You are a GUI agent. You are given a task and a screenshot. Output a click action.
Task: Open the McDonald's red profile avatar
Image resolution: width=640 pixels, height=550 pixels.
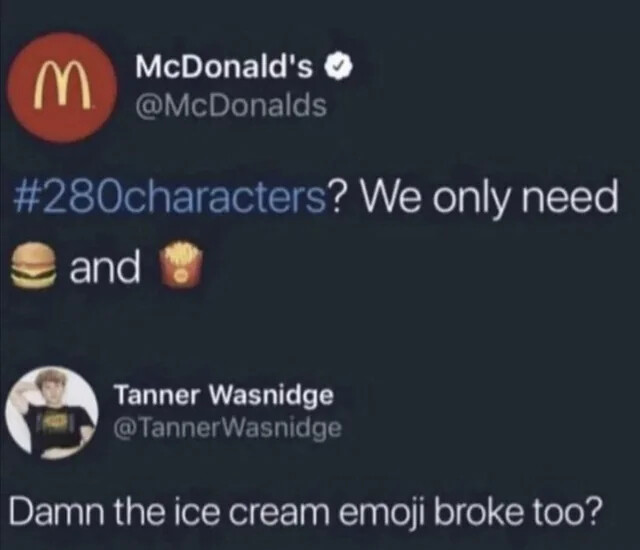(62, 88)
